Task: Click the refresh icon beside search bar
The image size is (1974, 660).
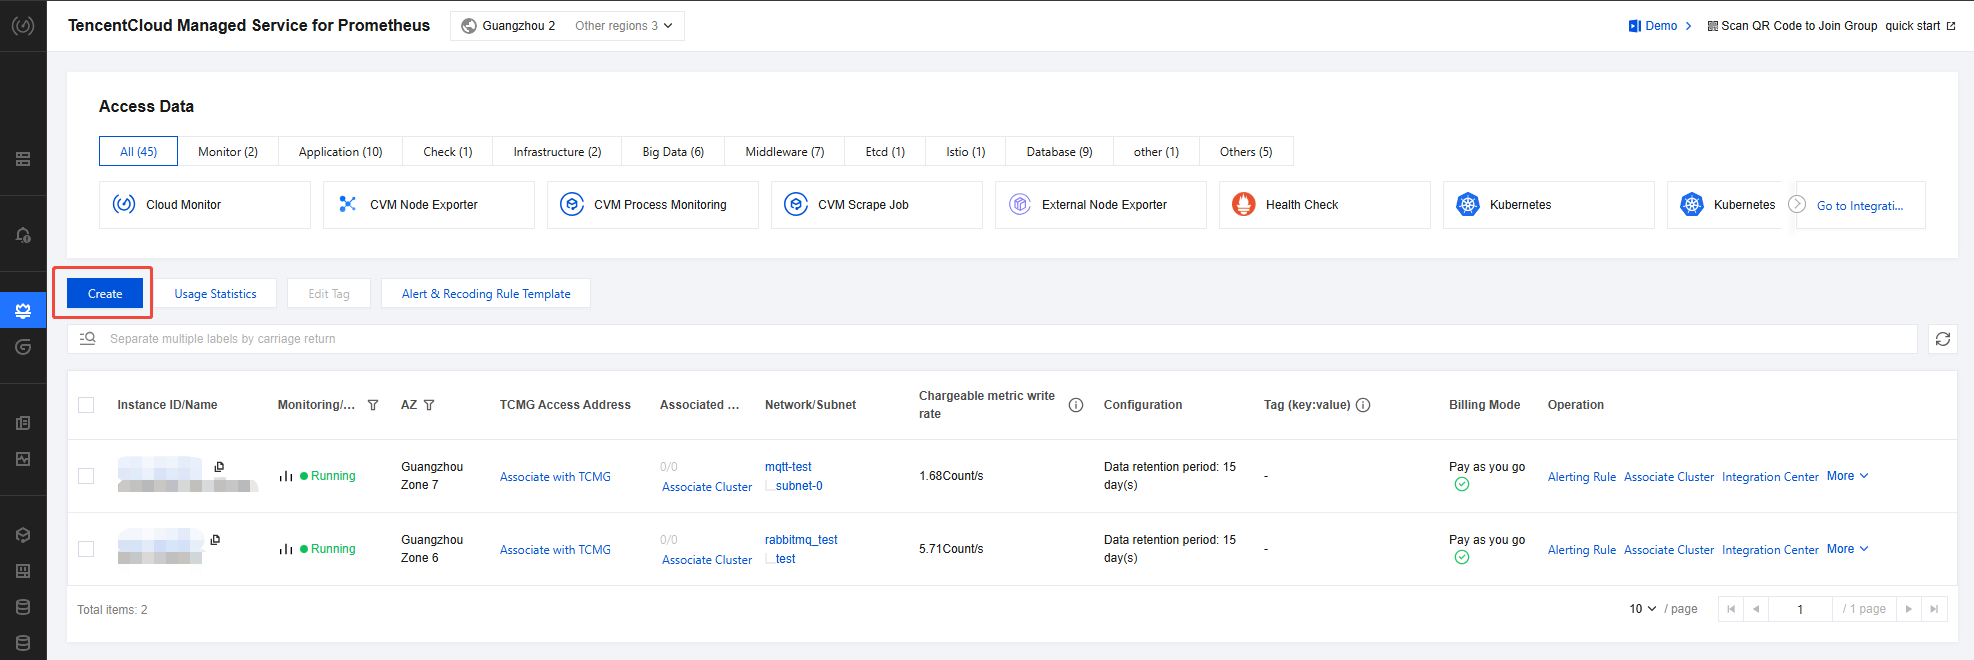Action: click(x=1942, y=339)
